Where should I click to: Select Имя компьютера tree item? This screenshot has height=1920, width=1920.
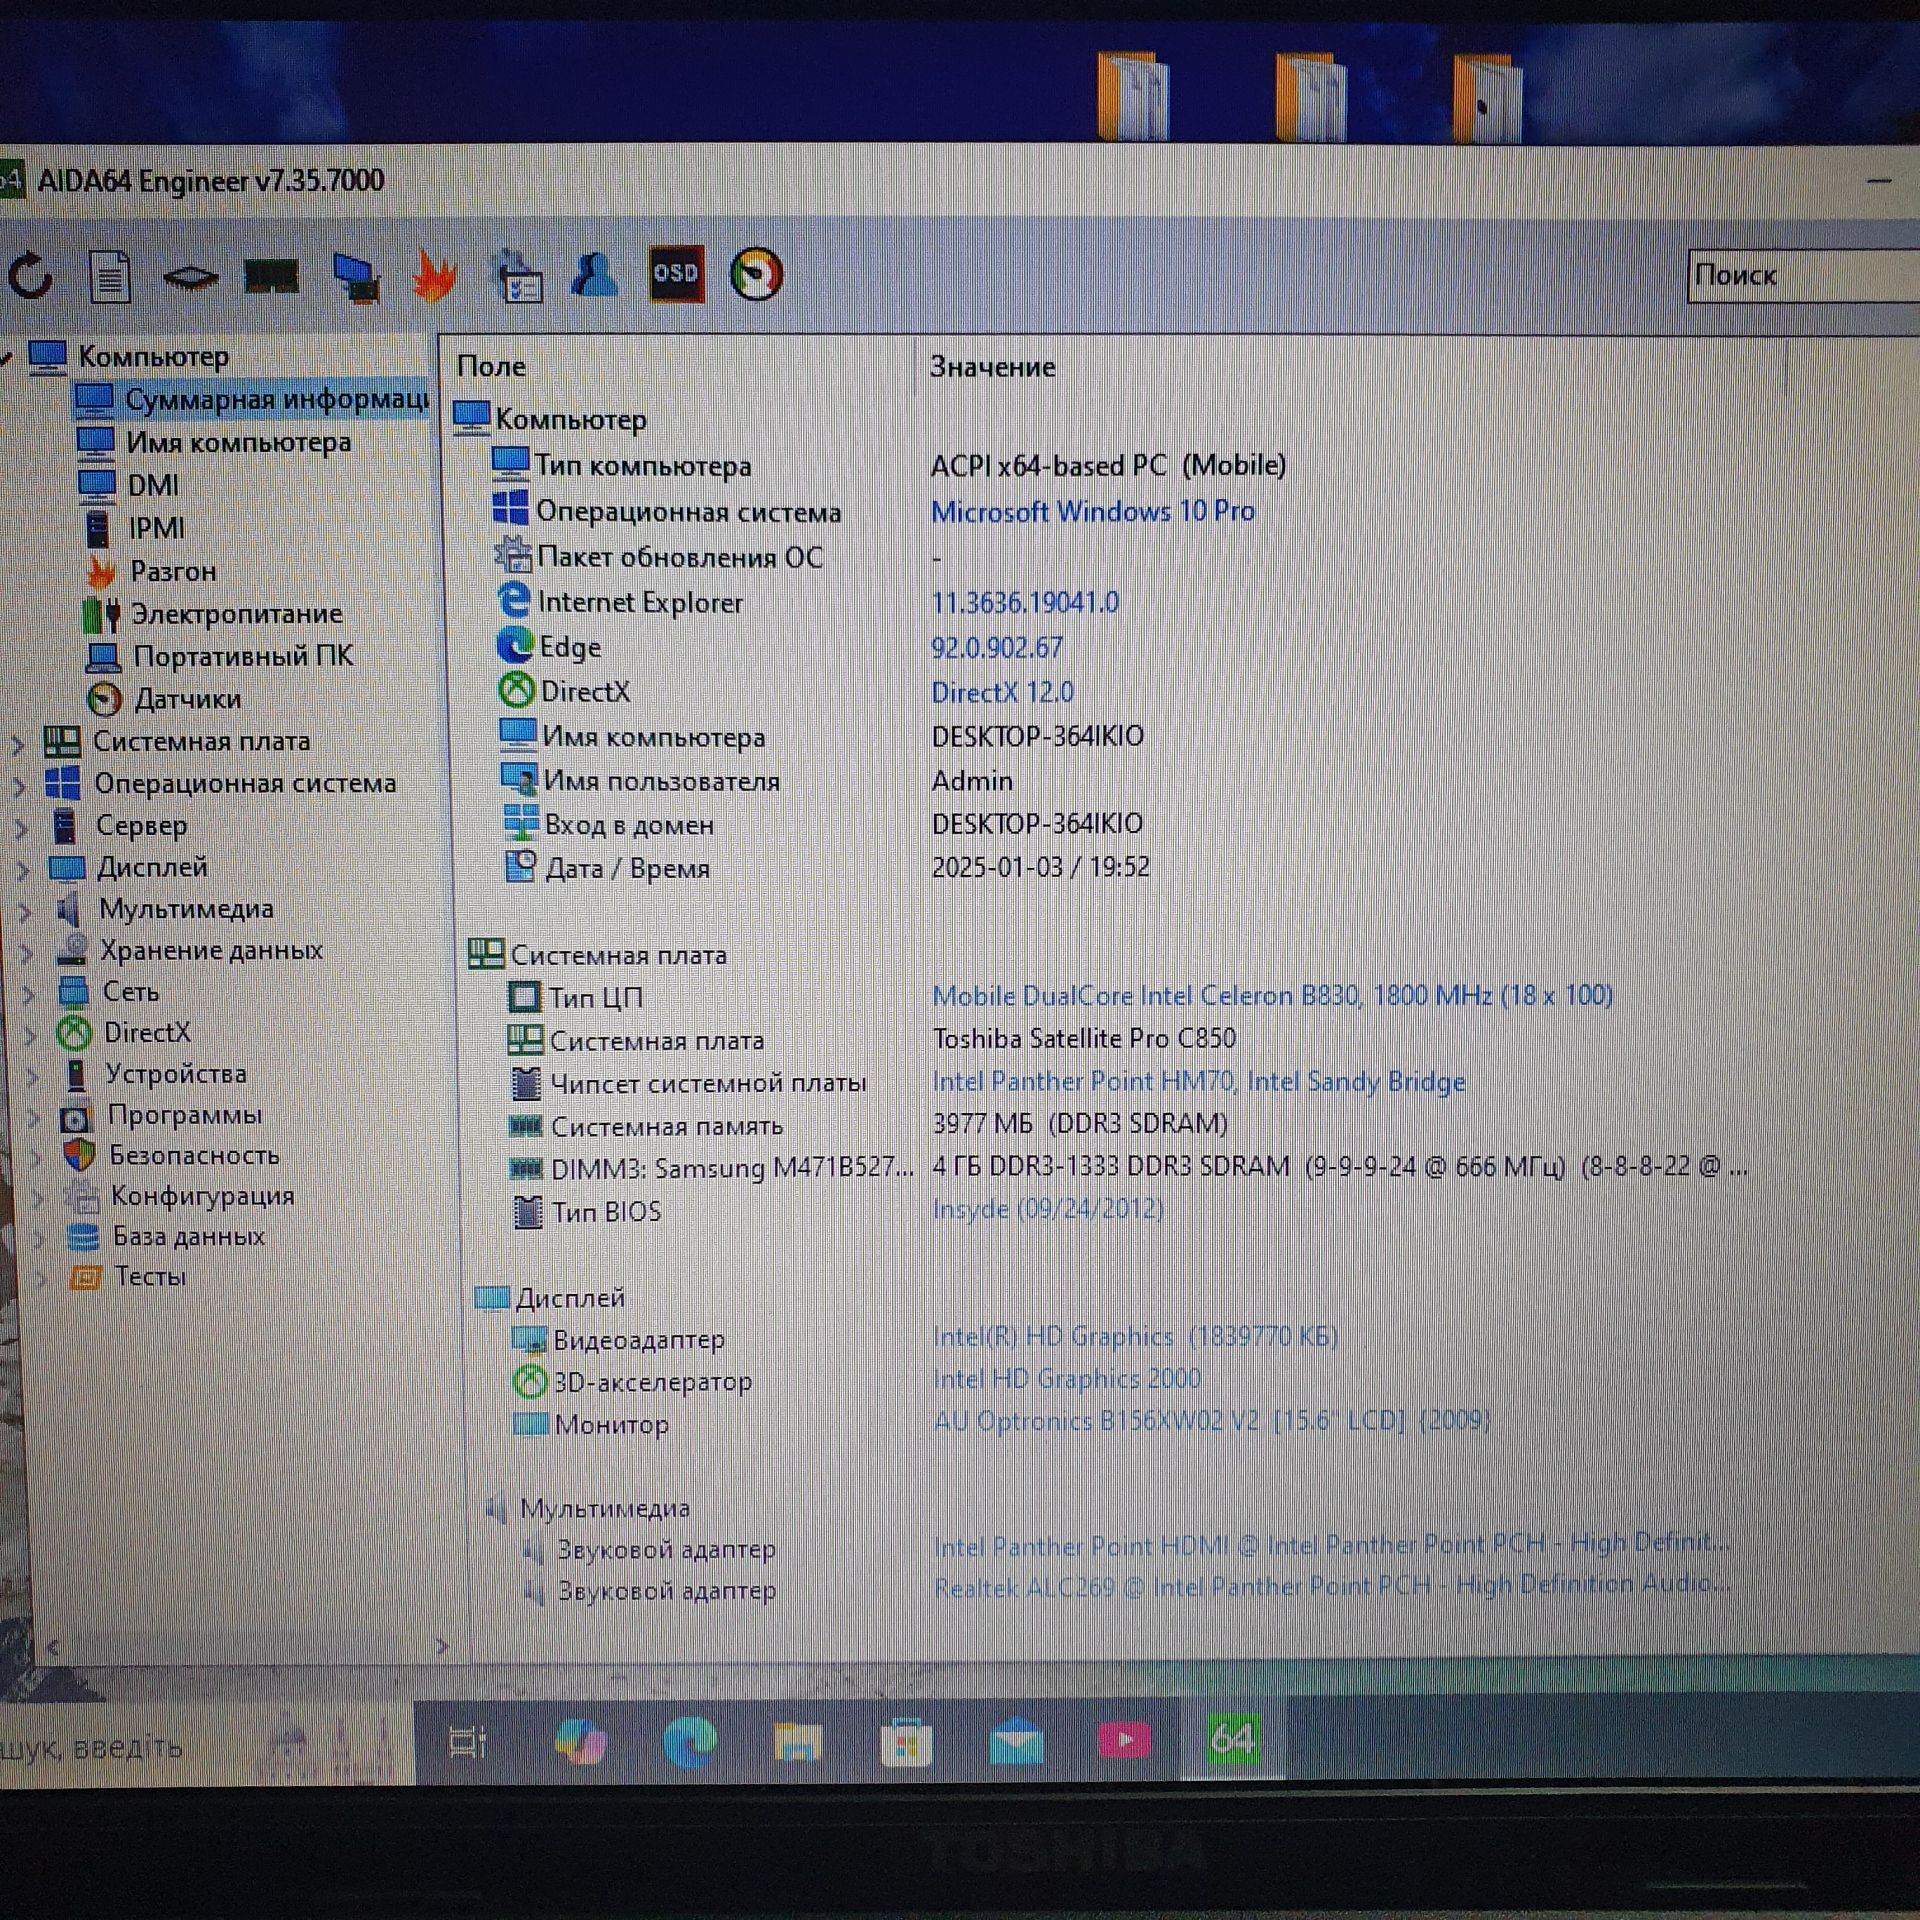pos(215,442)
